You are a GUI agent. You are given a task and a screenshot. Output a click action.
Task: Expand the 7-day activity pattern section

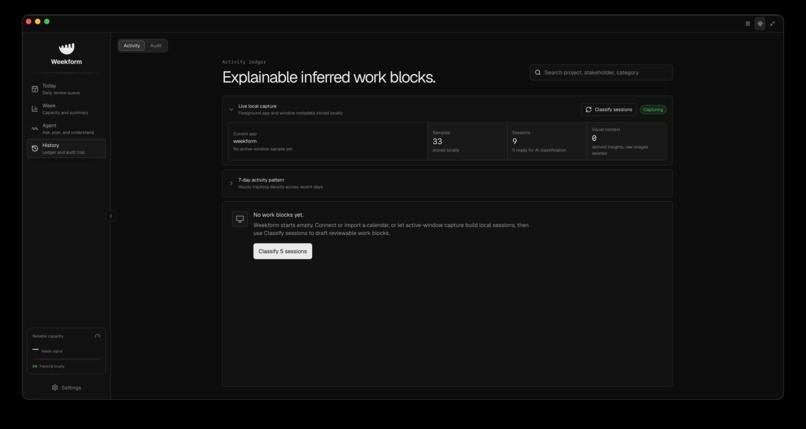point(231,183)
